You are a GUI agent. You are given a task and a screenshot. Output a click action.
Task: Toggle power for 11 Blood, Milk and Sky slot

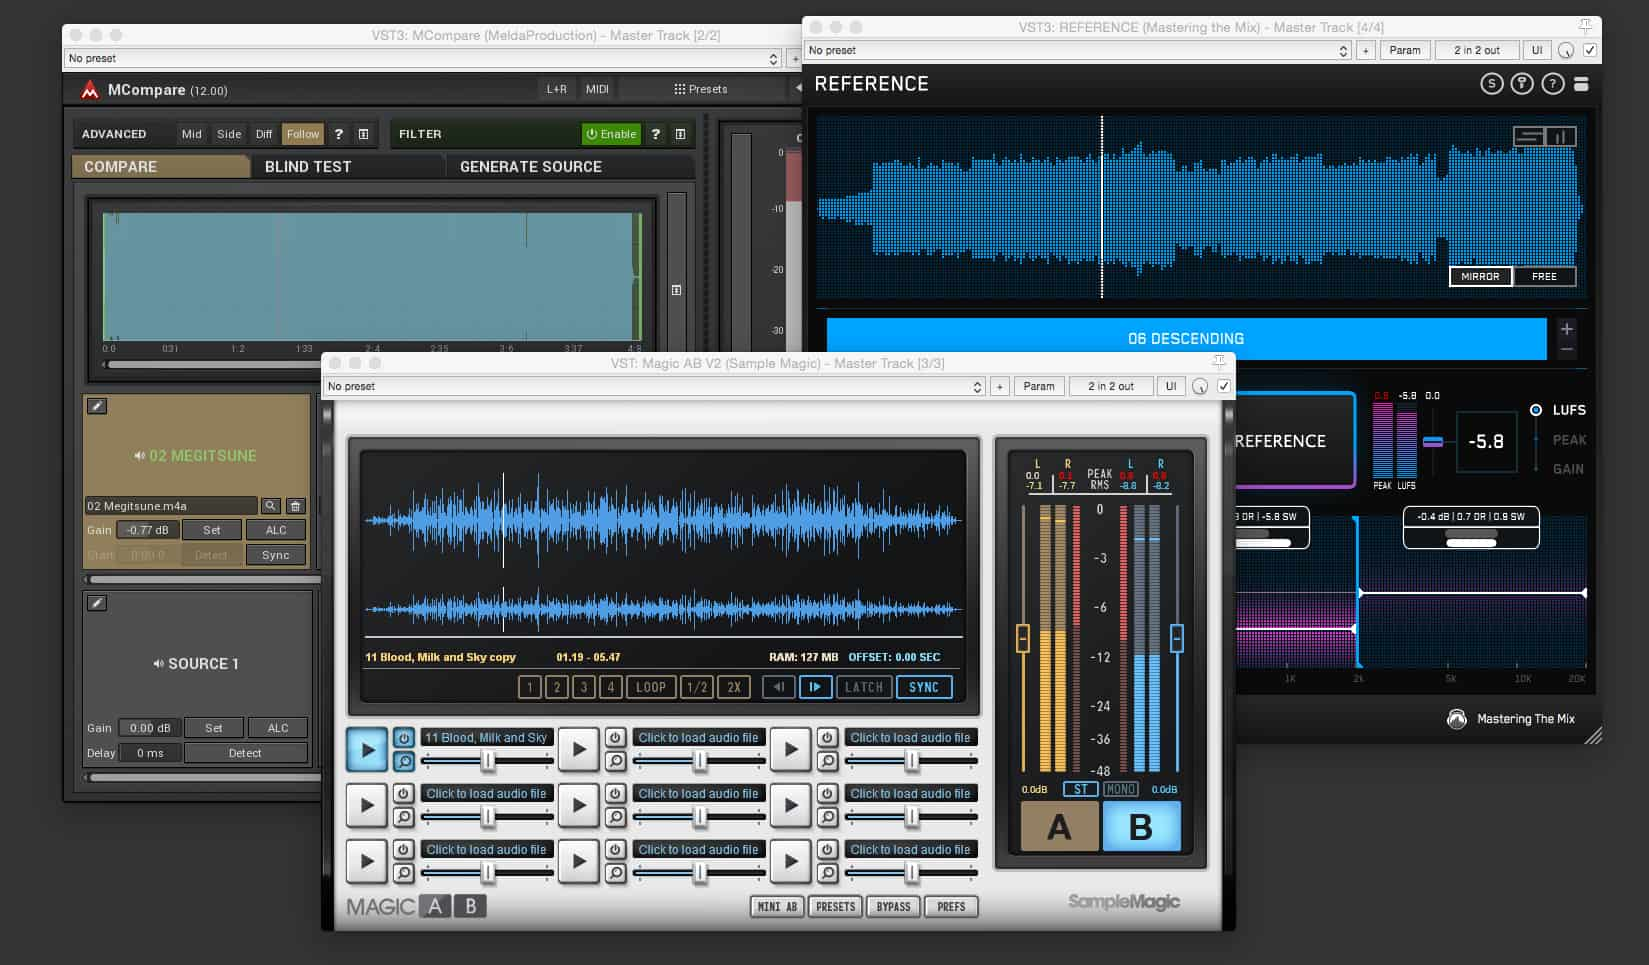pyautogui.click(x=403, y=738)
